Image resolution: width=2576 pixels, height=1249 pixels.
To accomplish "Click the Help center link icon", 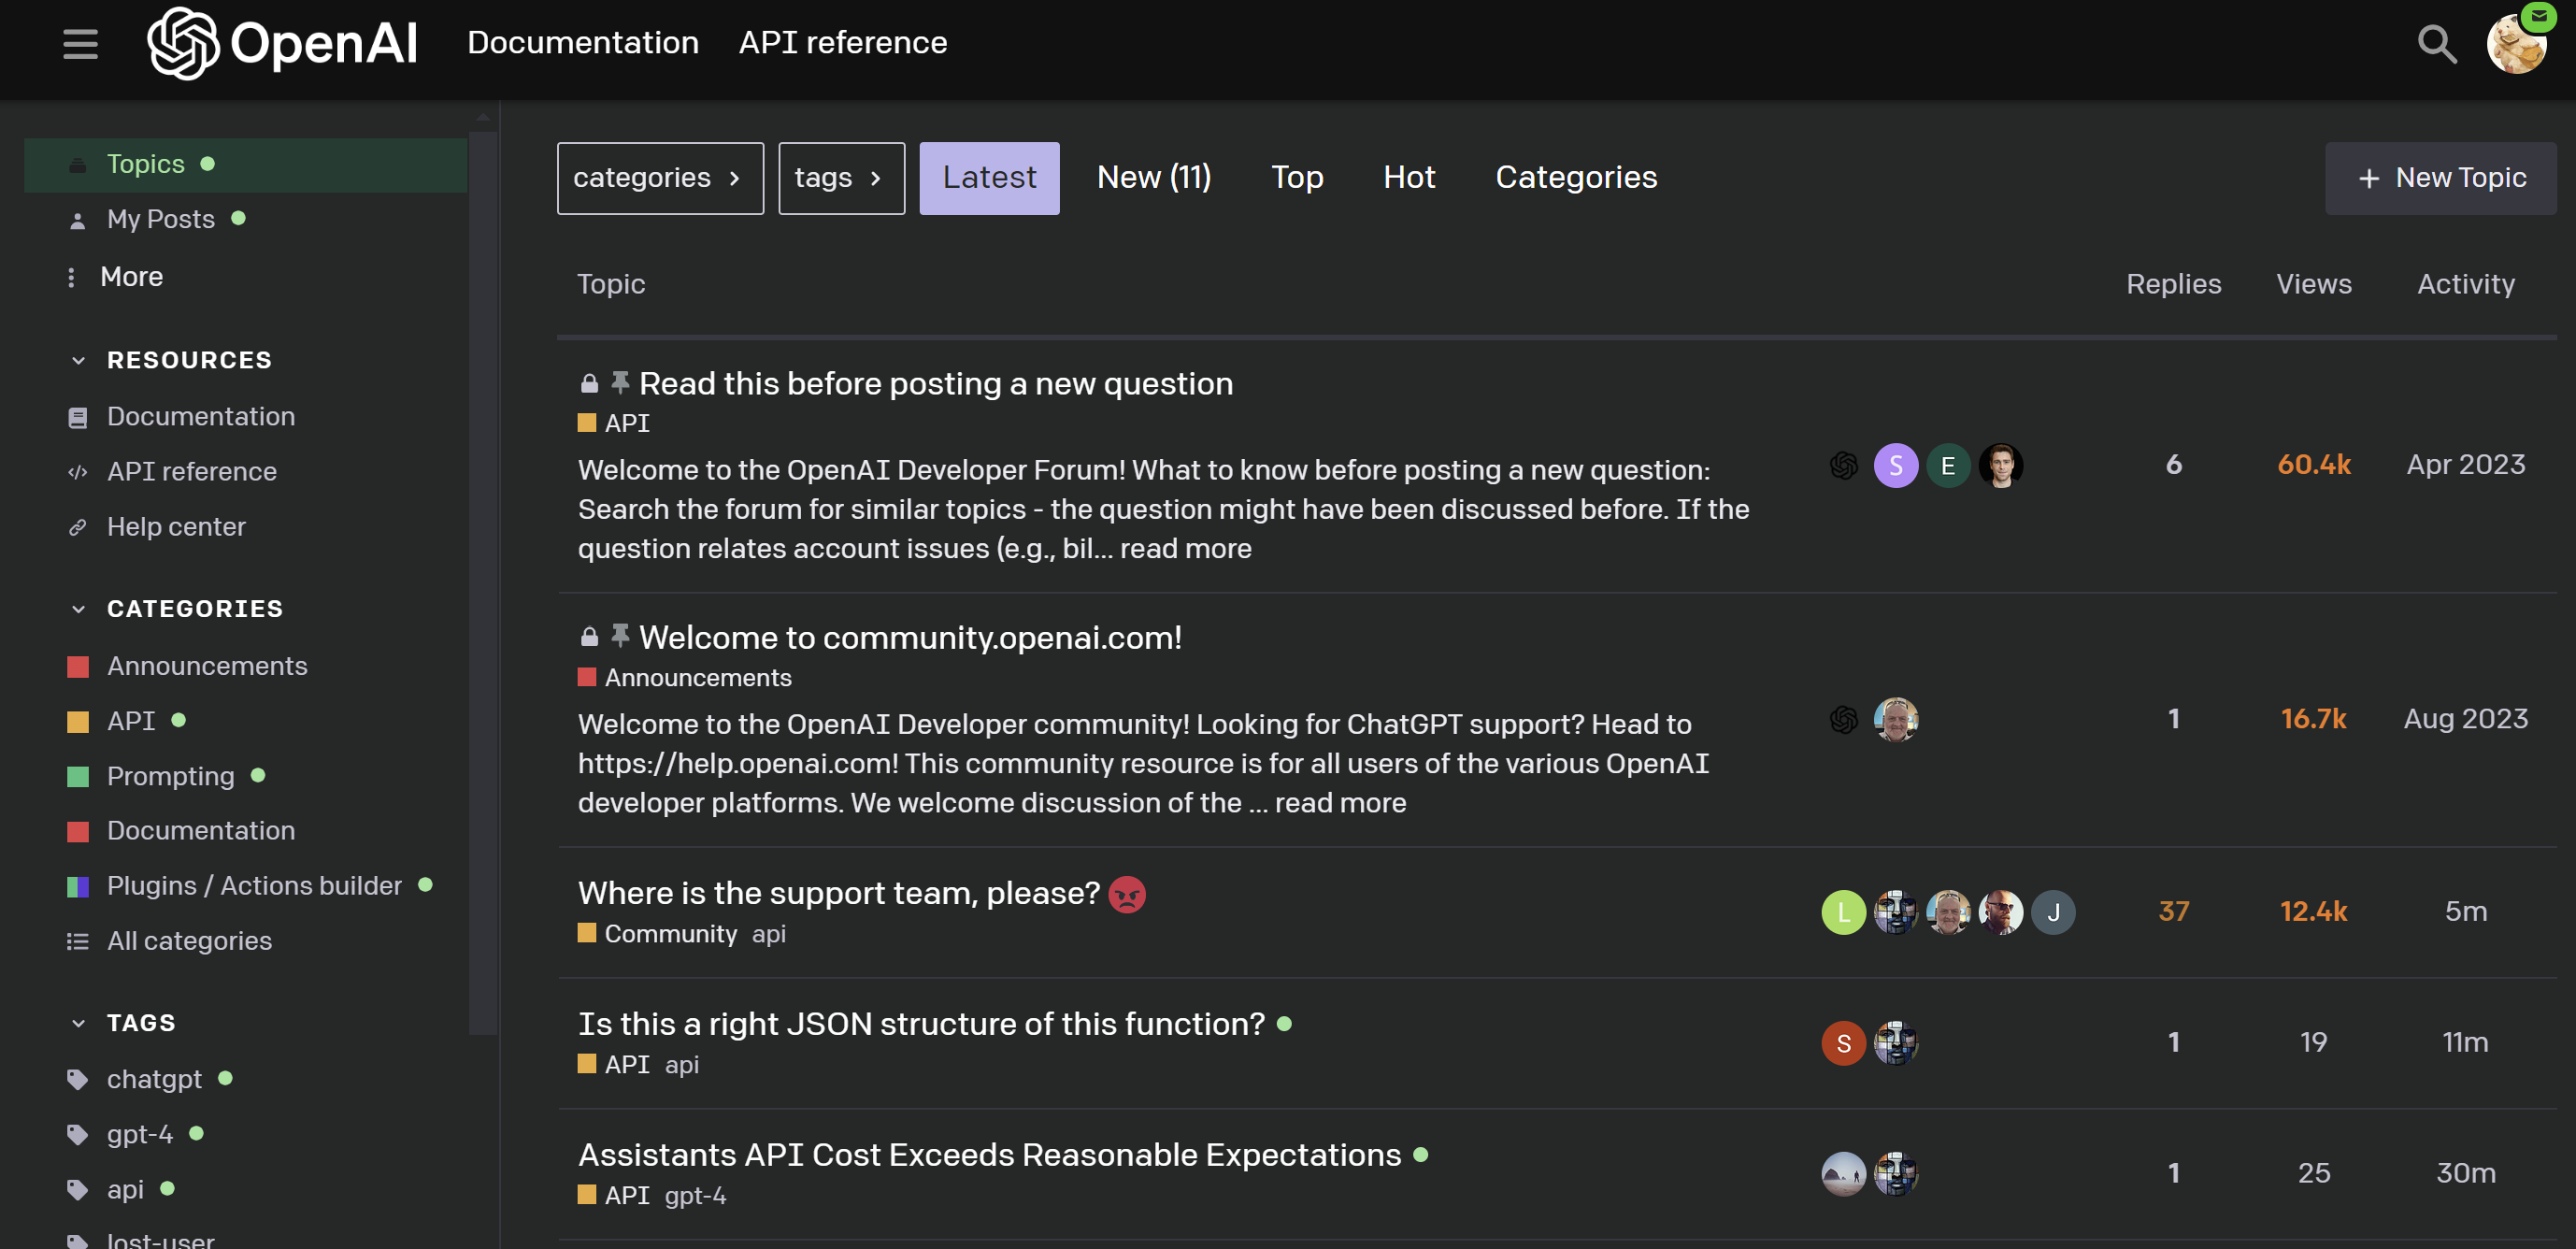I will (x=77, y=527).
